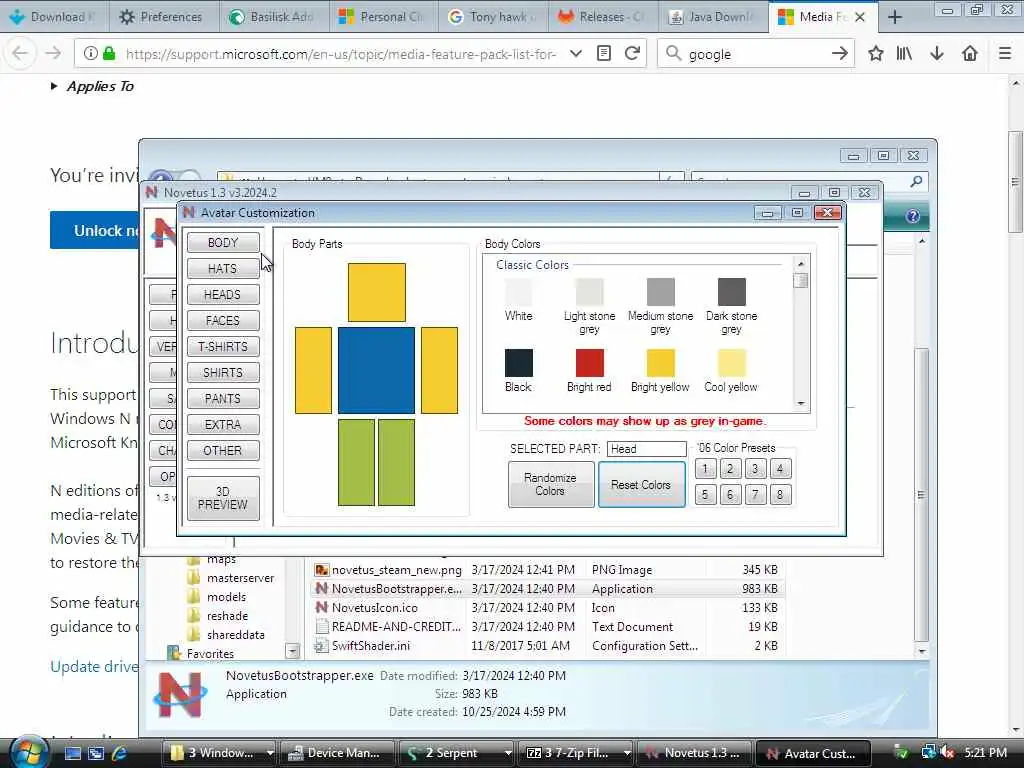The width and height of the screenshot is (1024, 768).
Task: Open the FACES category
Action: (223, 321)
